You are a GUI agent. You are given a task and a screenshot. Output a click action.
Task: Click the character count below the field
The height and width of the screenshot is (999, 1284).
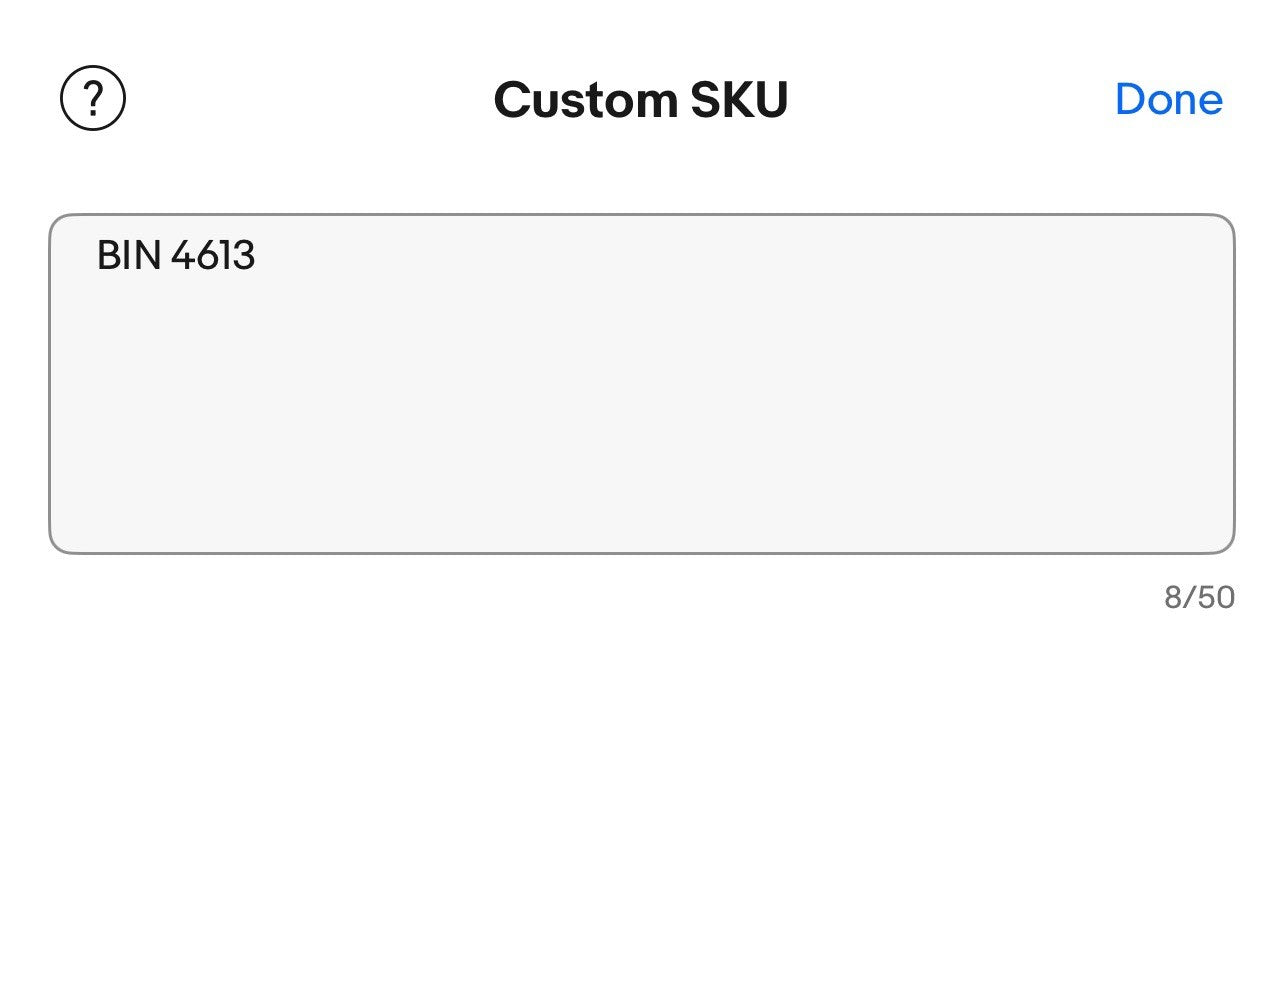tap(1199, 597)
